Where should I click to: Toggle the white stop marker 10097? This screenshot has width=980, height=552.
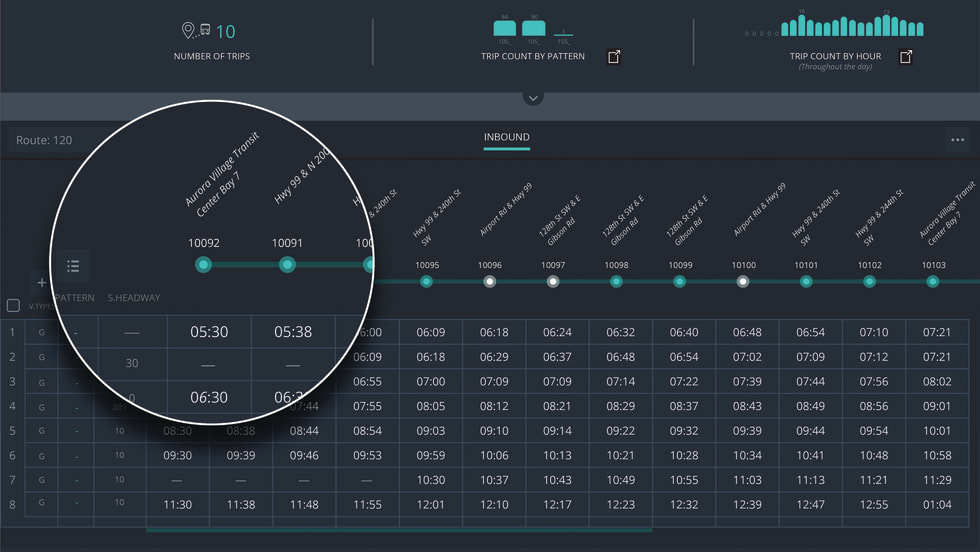[x=553, y=282]
